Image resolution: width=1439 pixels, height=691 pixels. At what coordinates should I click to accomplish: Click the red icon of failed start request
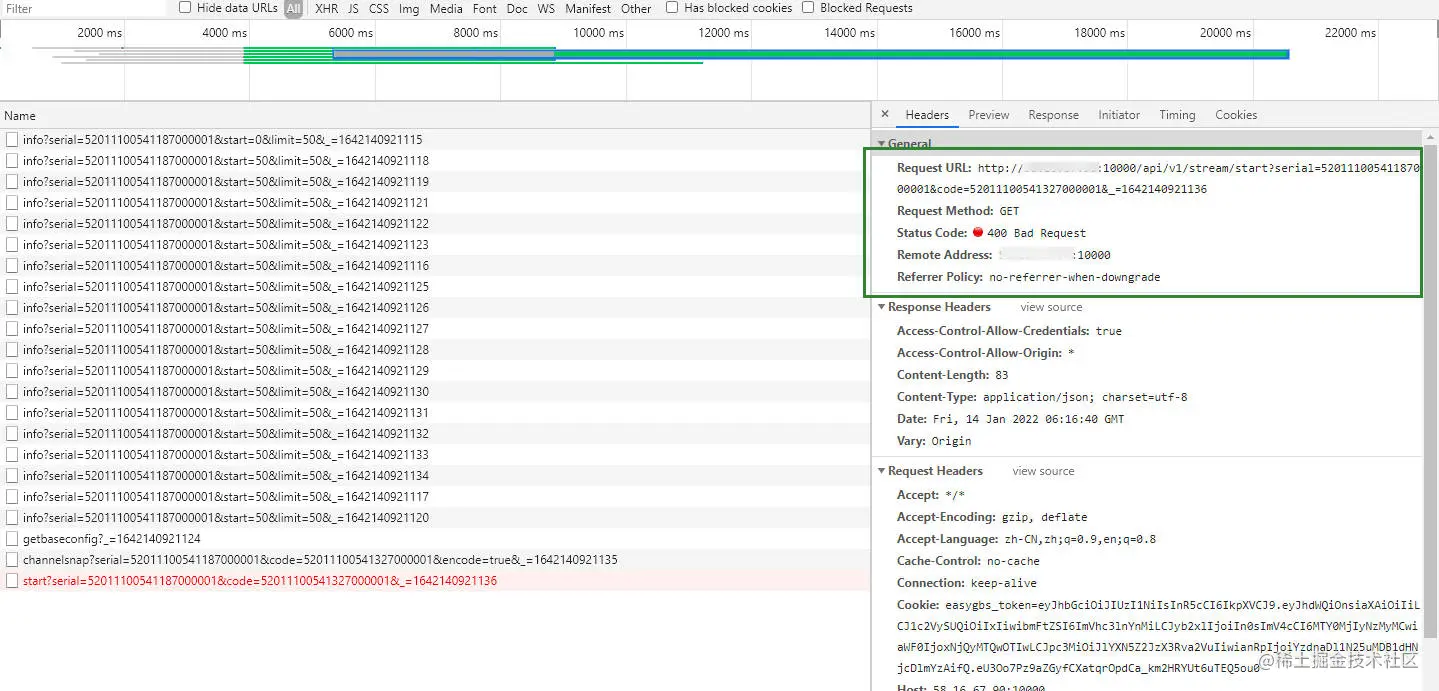click(x=12, y=581)
